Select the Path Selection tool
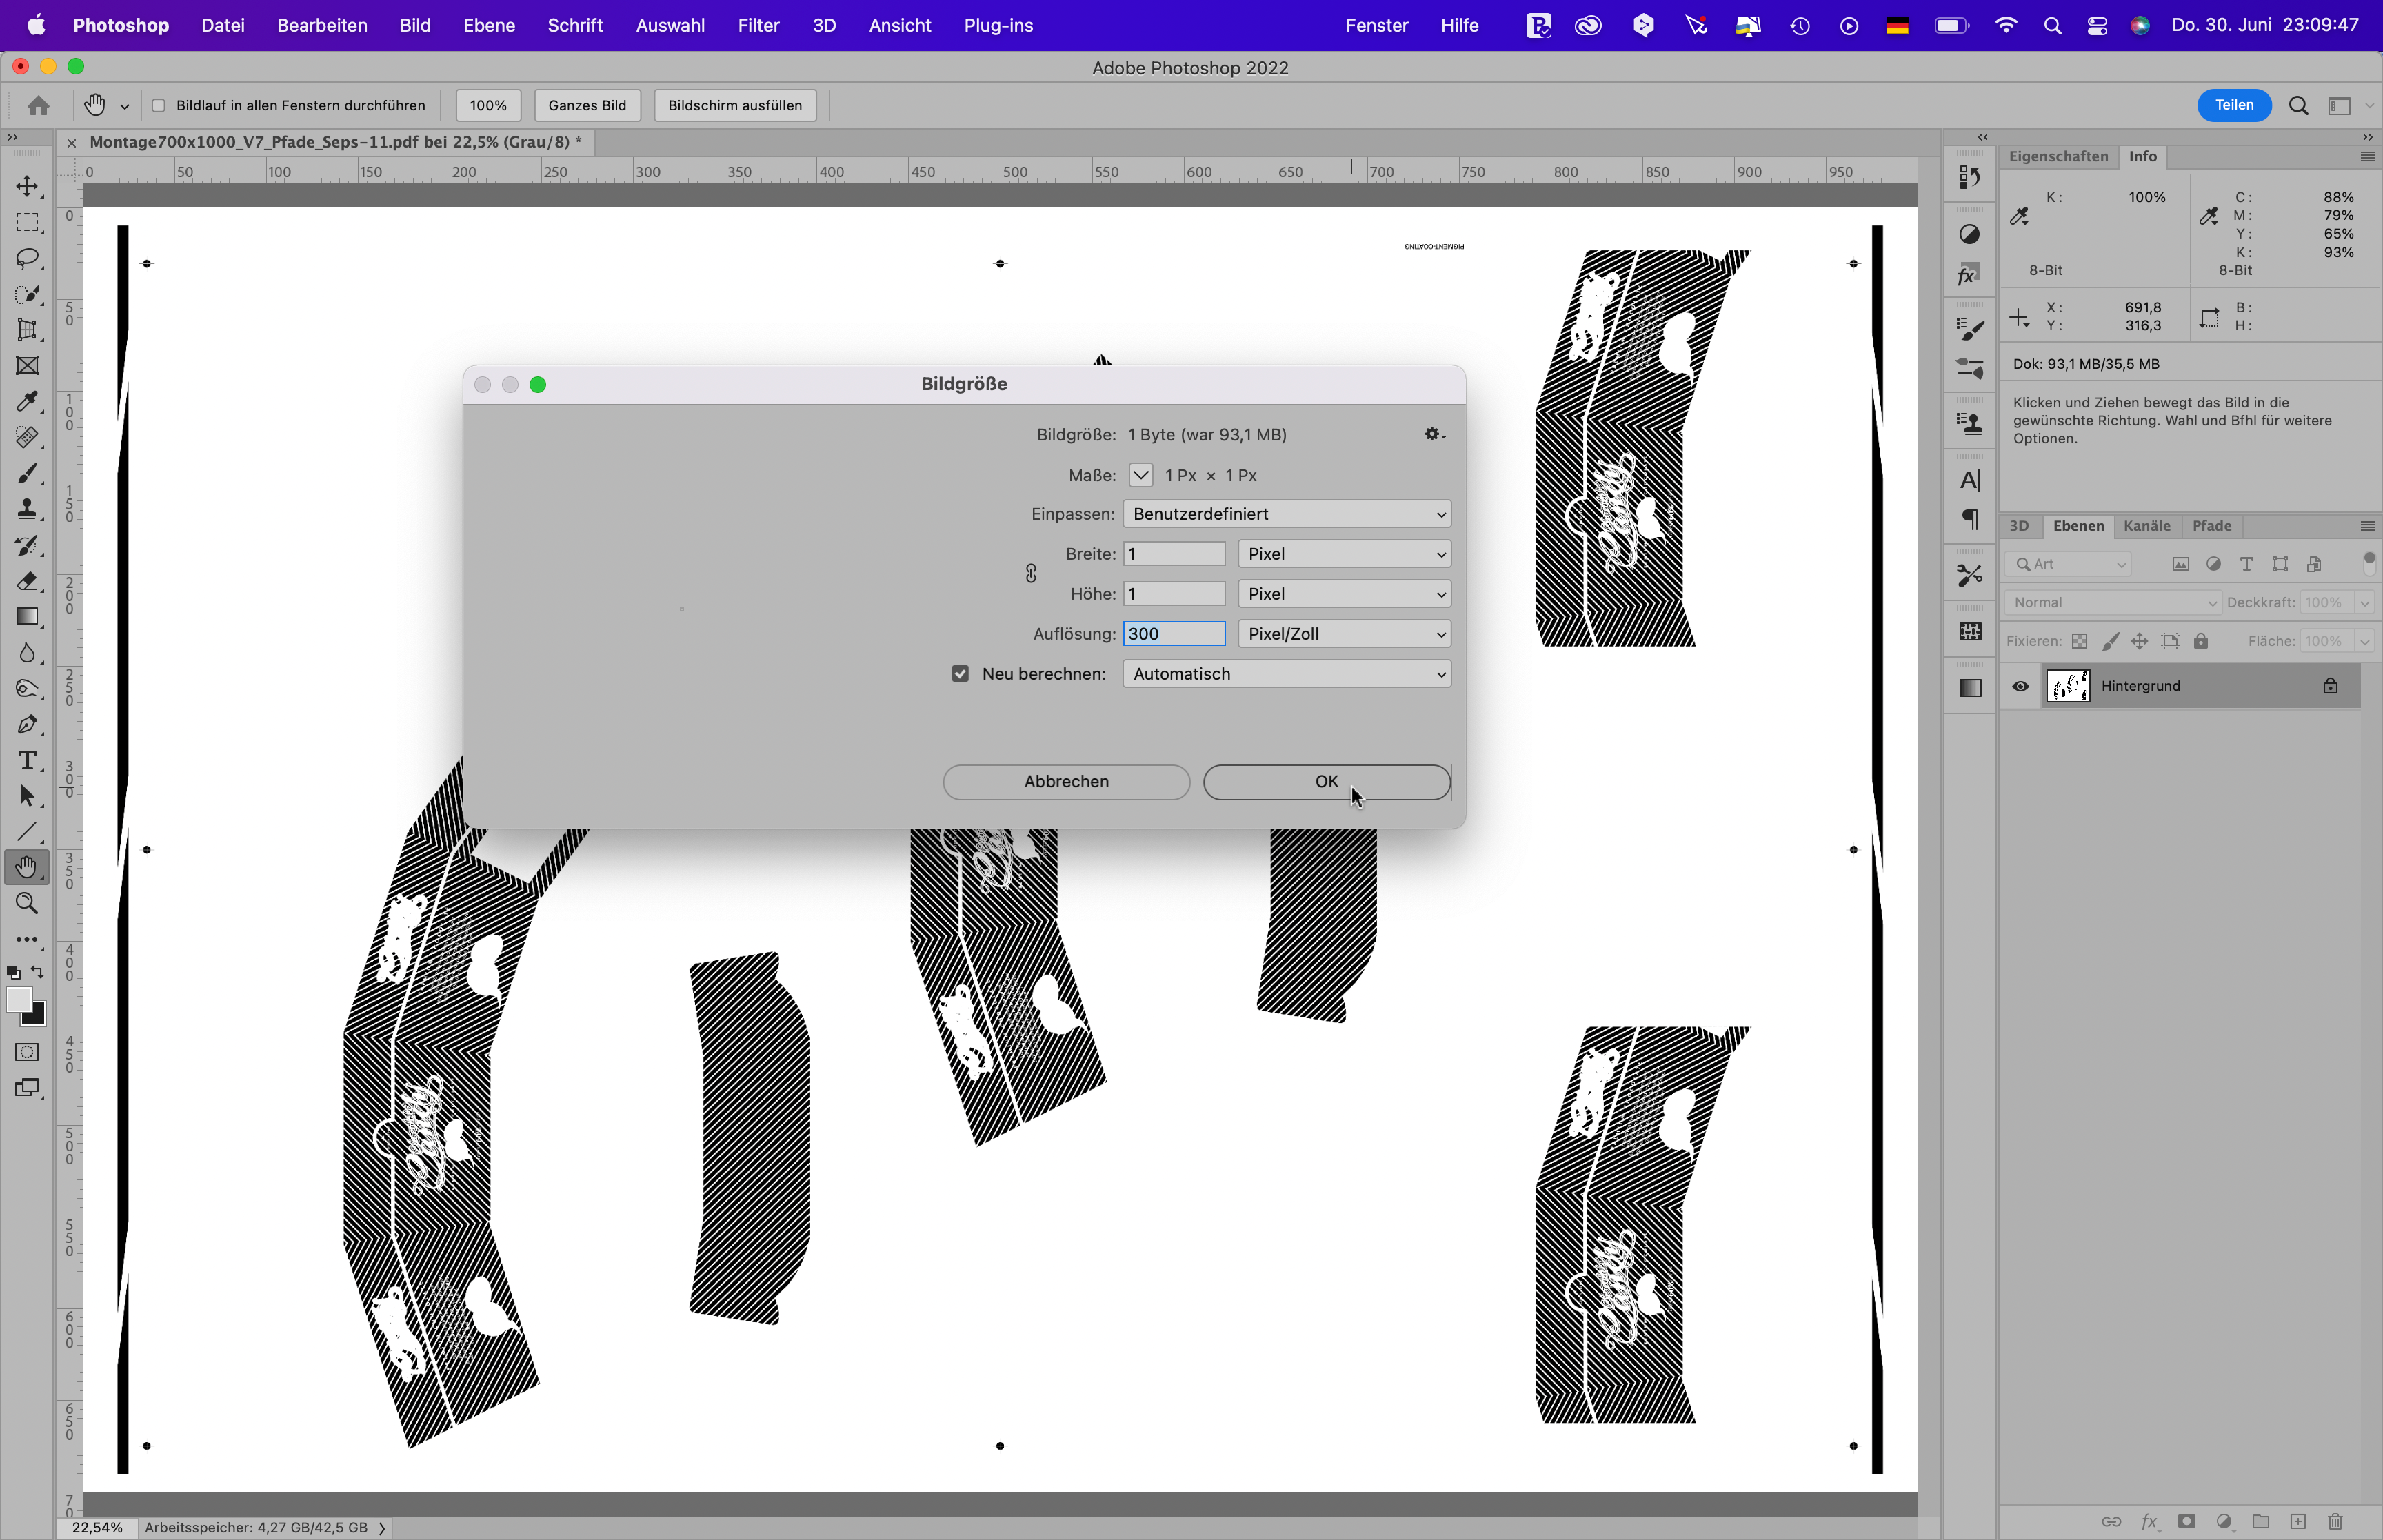The image size is (2383, 1540). [27, 796]
